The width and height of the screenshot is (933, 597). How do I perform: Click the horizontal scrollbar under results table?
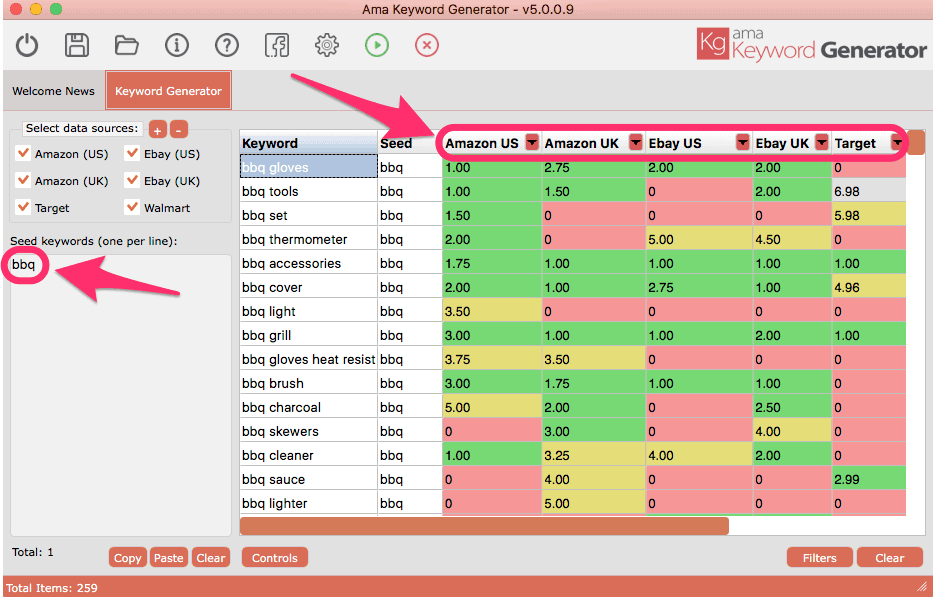tap(484, 526)
